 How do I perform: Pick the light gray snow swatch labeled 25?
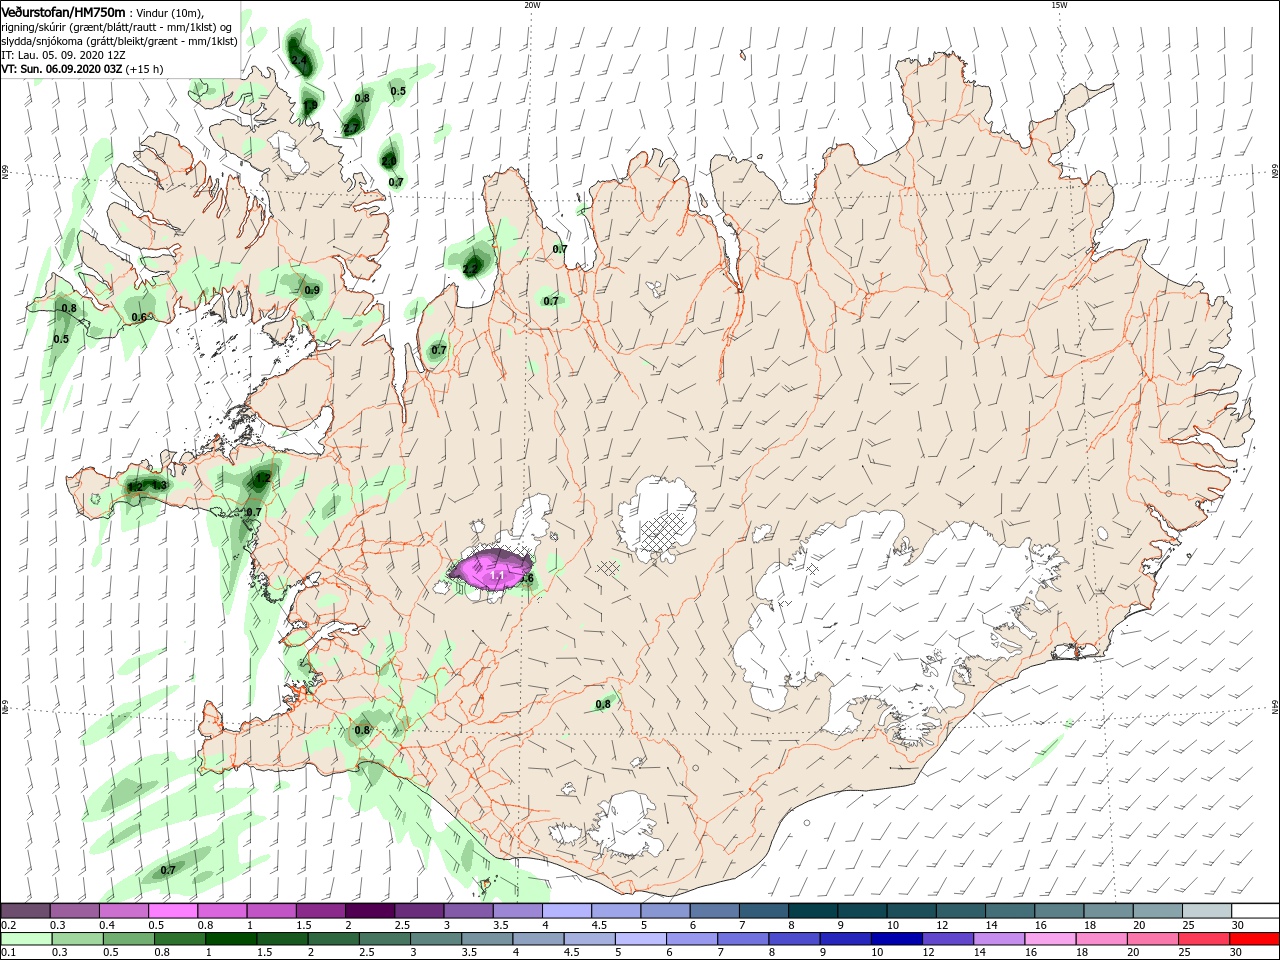1206,911
